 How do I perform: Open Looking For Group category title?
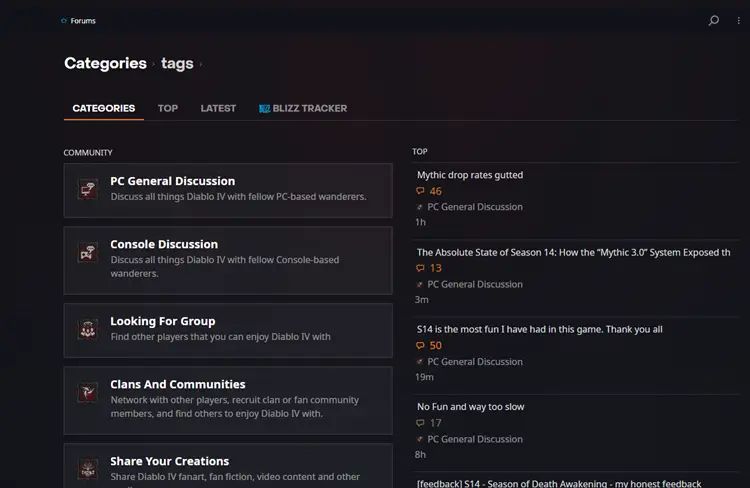(163, 322)
